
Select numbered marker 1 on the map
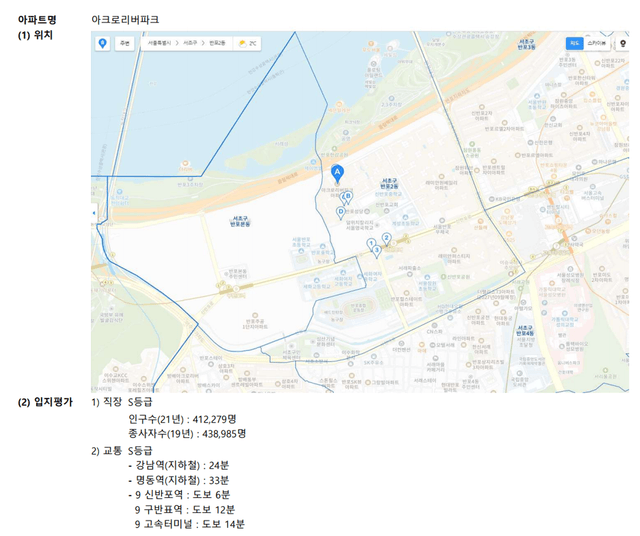(x=371, y=244)
